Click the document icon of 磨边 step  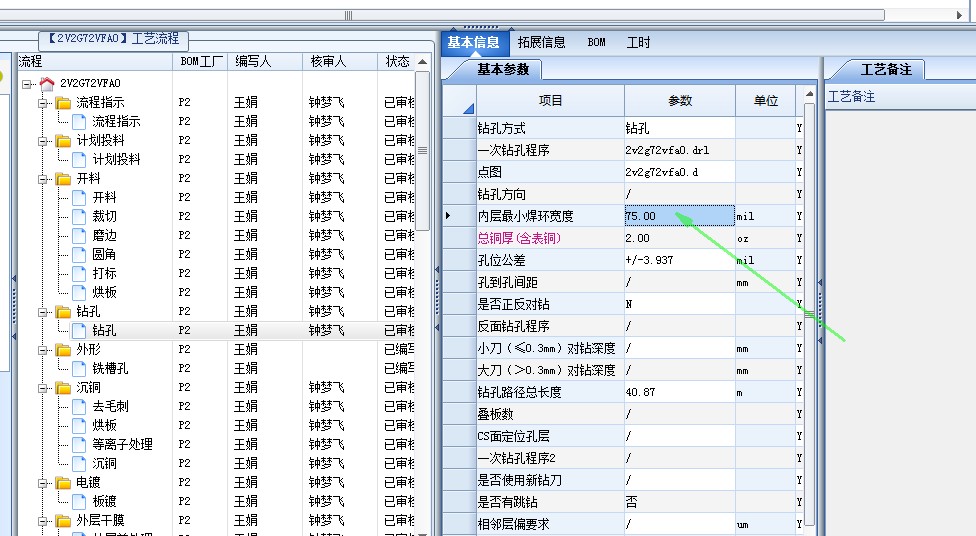pyautogui.click(x=79, y=235)
